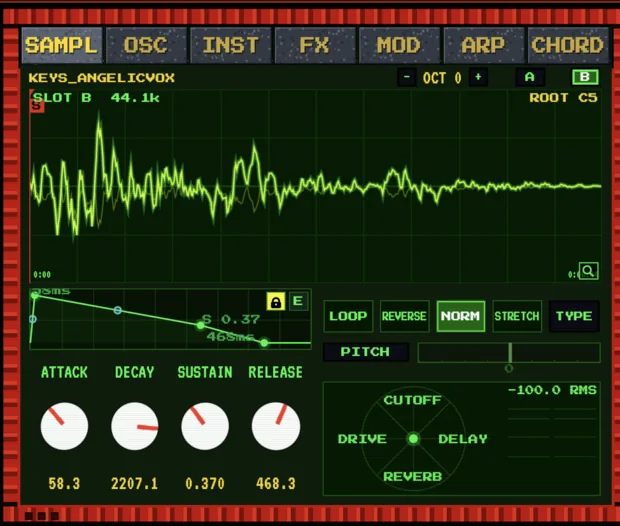This screenshot has height=526, width=620.
Task: Click the DRIVE label on XY pad
Action: point(362,439)
